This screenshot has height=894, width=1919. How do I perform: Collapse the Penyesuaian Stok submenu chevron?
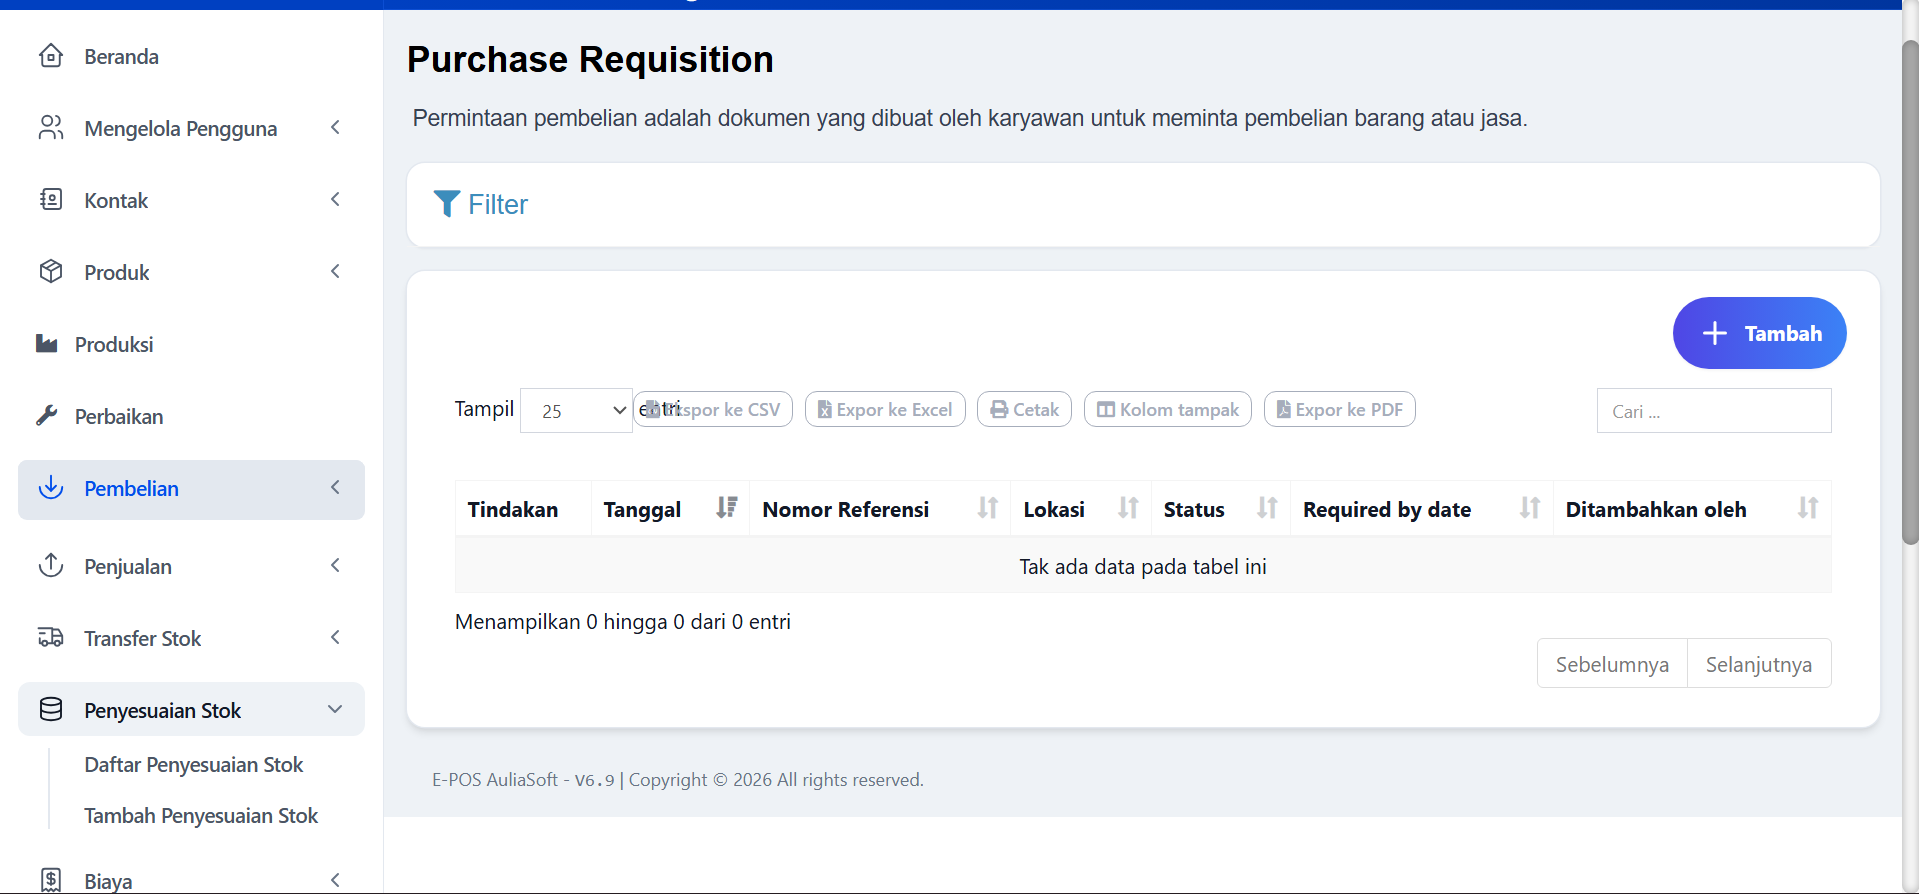(335, 710)
